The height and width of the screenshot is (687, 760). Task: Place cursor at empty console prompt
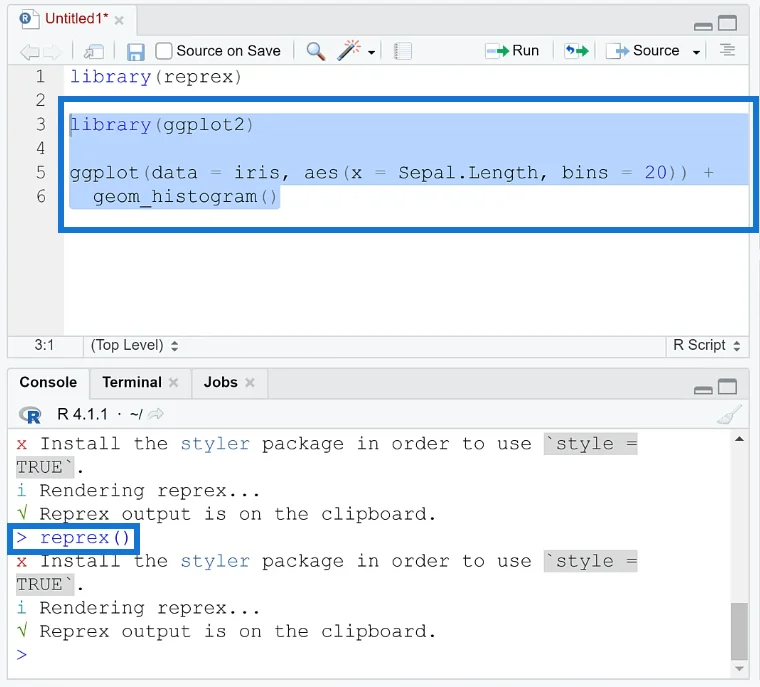(22, 655)
